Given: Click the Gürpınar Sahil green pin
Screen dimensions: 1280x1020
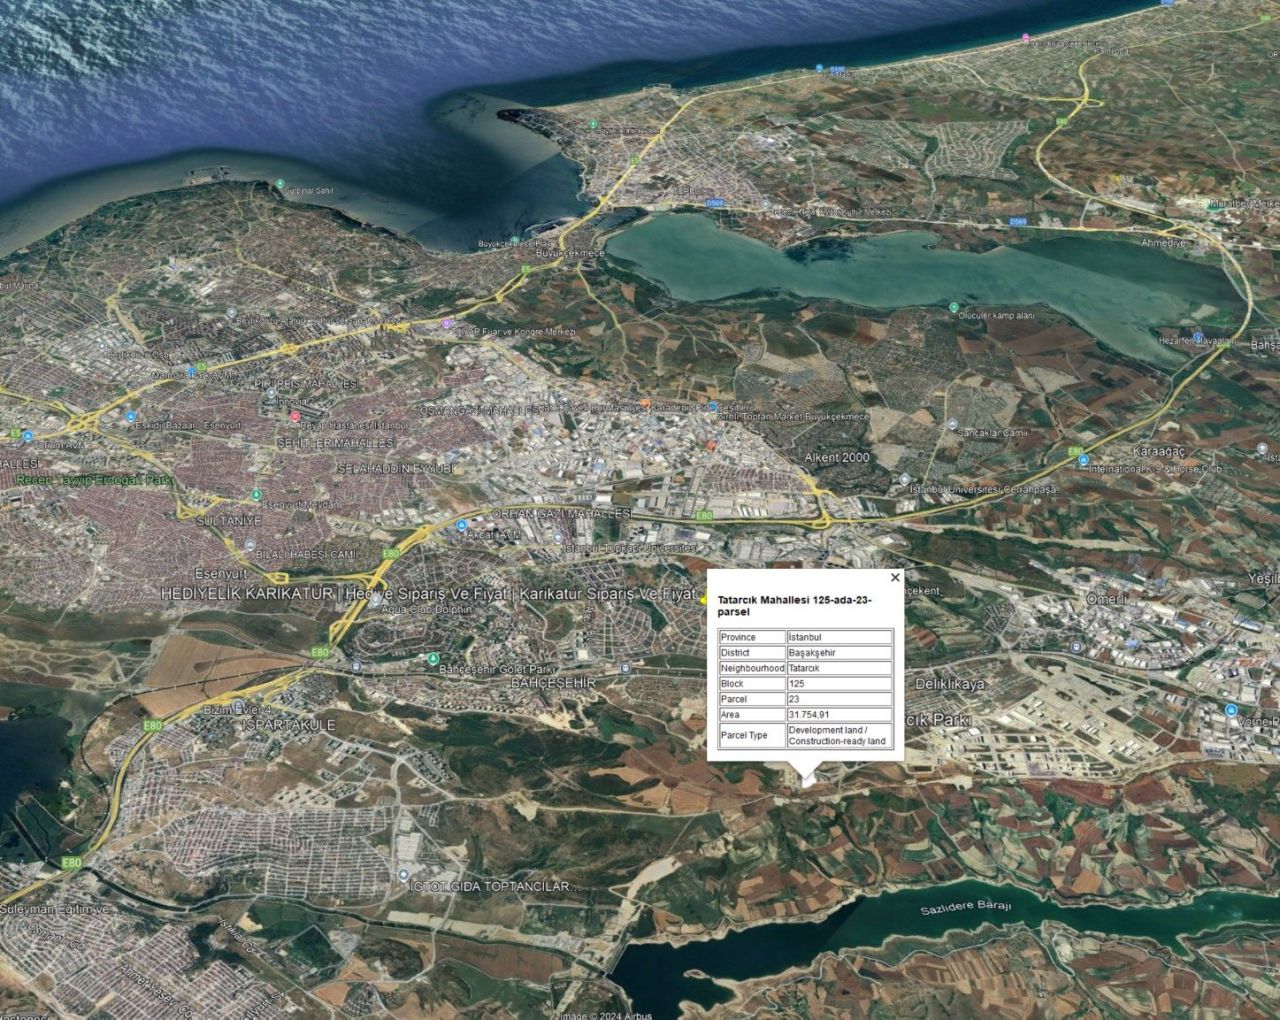Looking at the screenshot, I should (279, 185).
